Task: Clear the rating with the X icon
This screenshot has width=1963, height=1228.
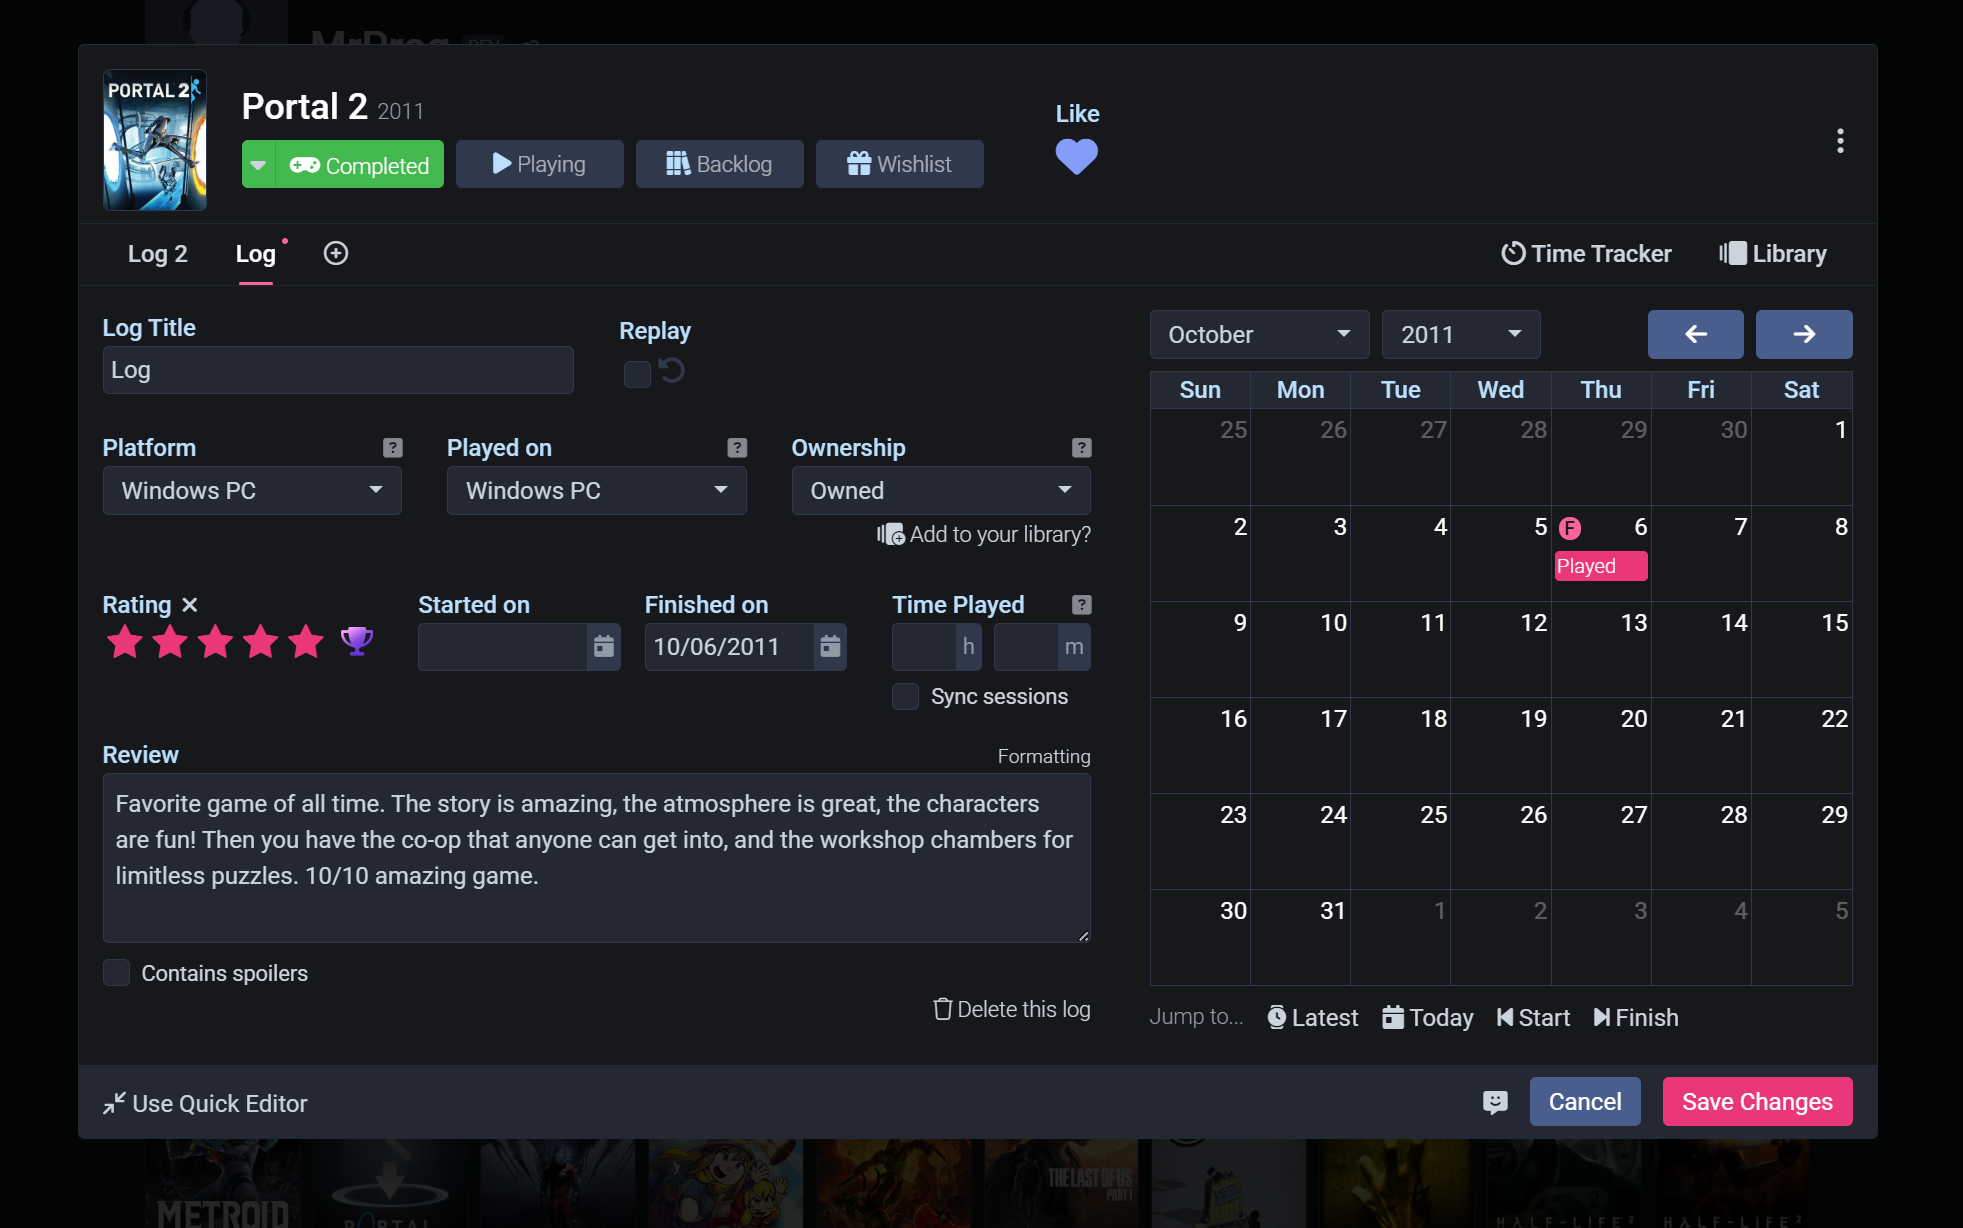Action: coord(190,605)
